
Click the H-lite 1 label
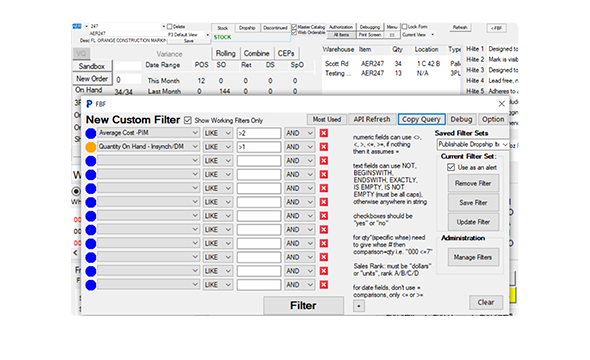pos(475,49)
